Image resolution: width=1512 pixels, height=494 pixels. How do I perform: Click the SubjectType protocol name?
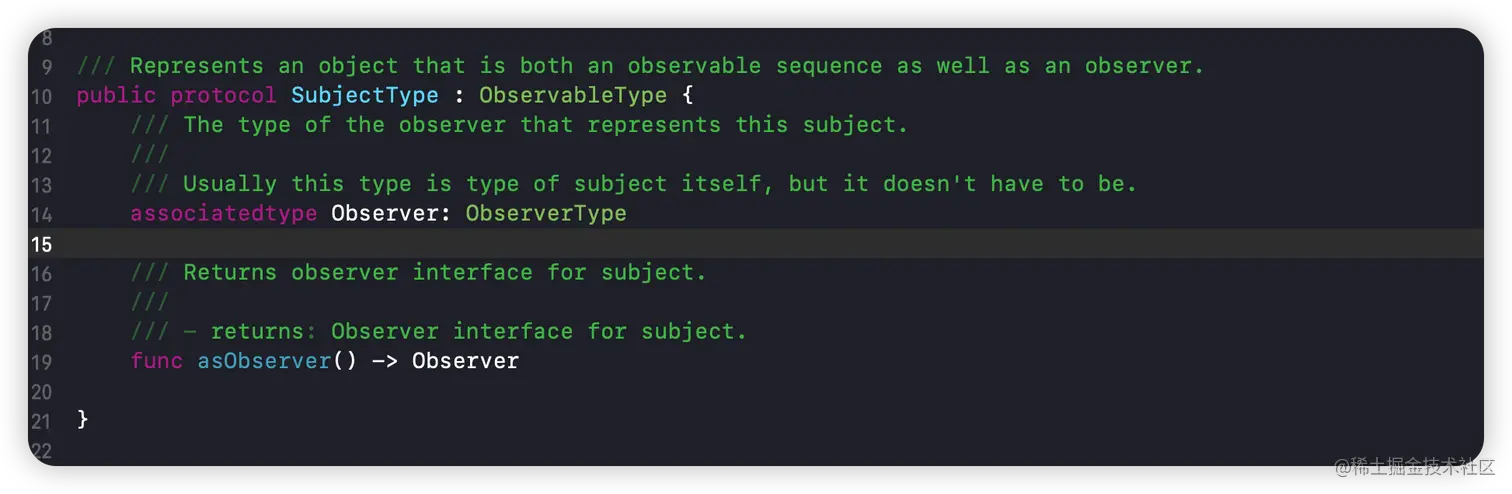[364, 96]
